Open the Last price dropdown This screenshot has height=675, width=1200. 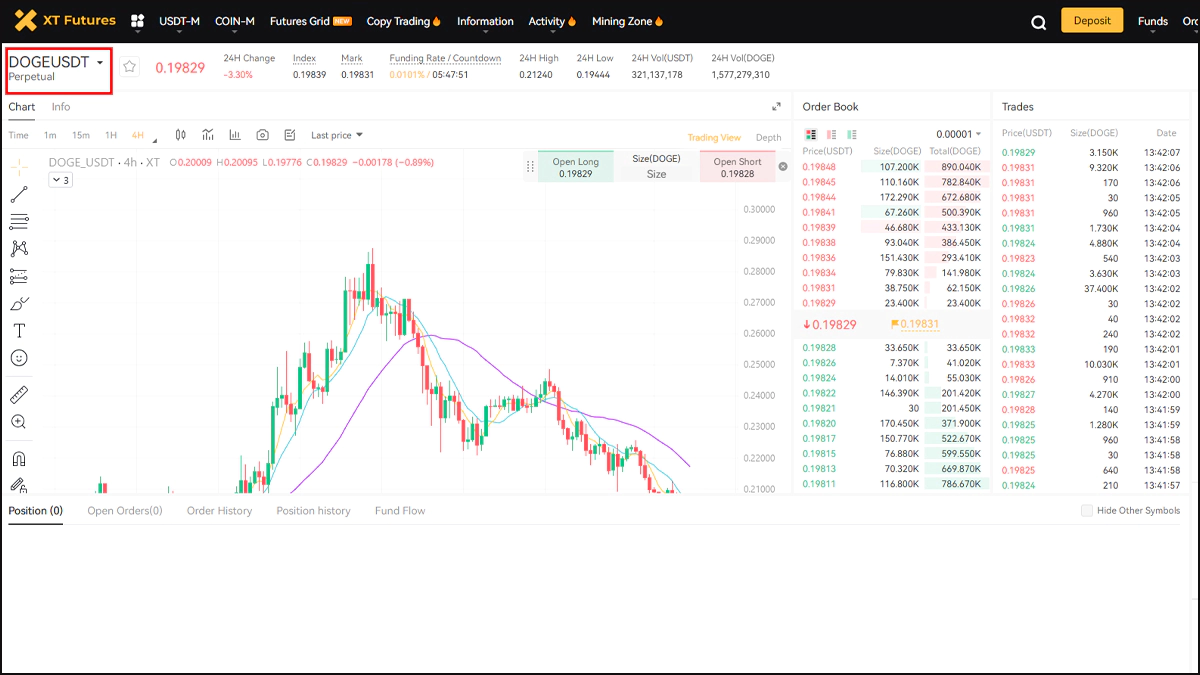coord(337,135)
